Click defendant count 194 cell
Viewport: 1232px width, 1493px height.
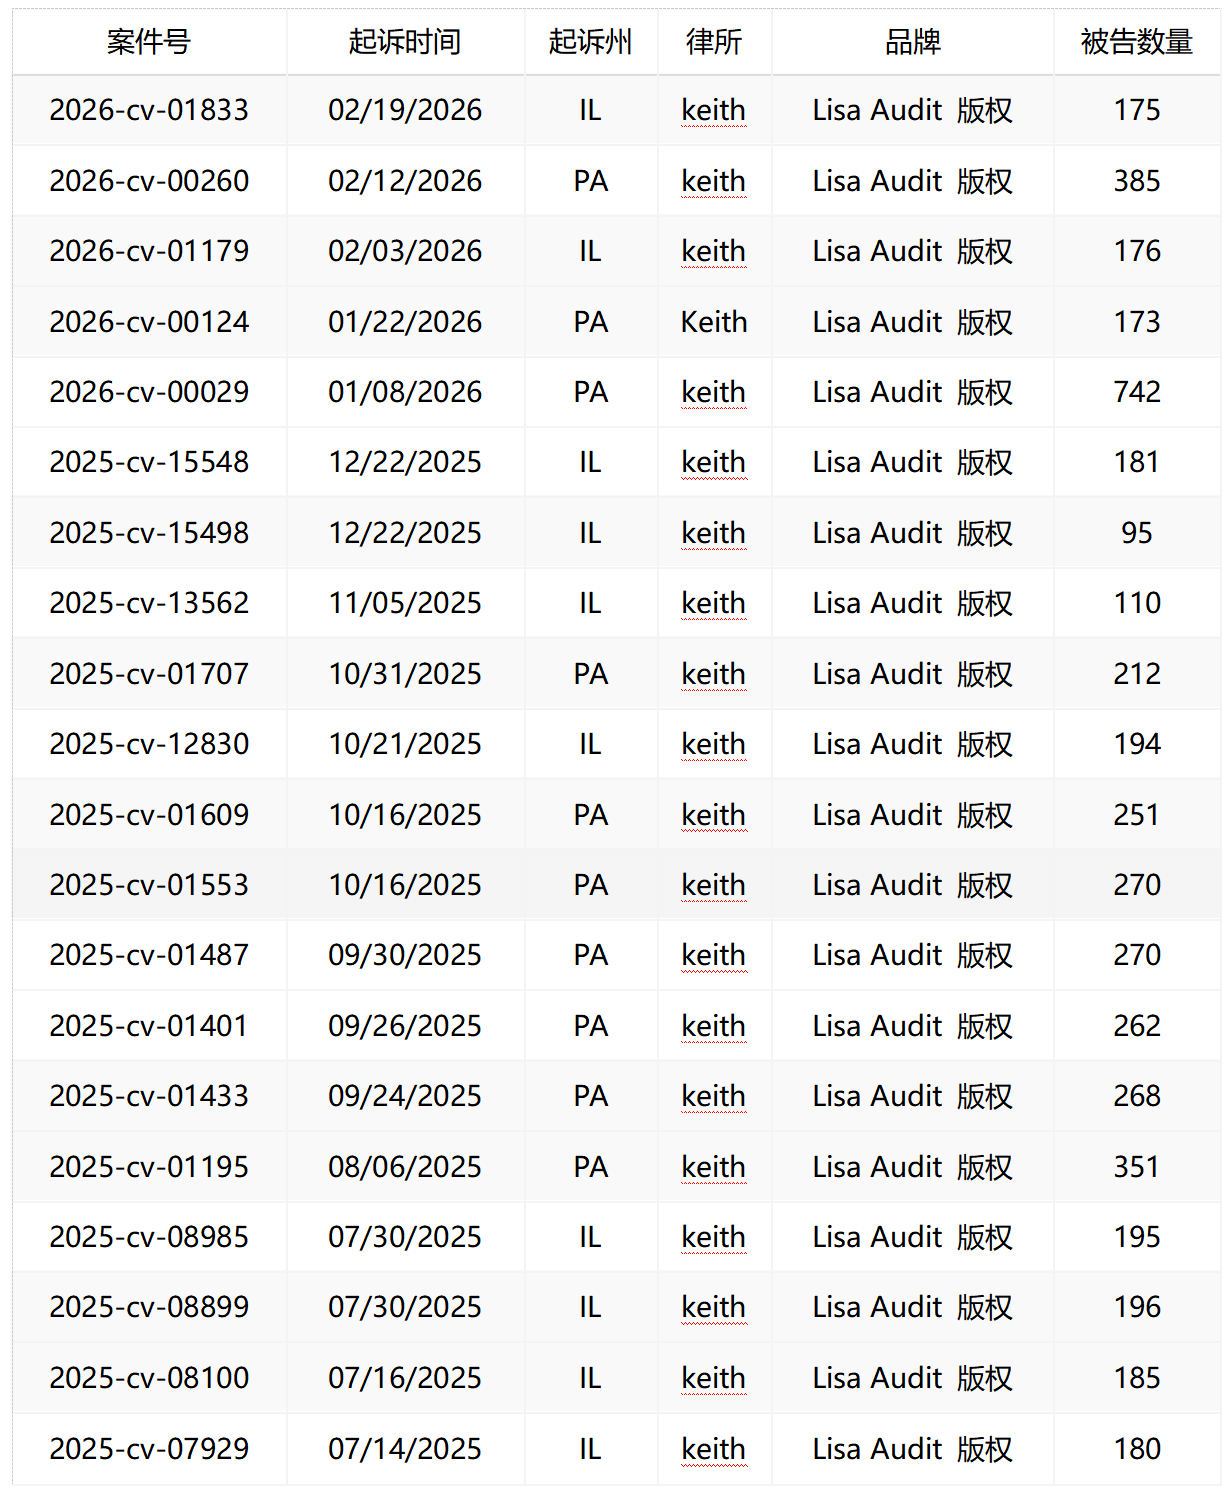[x=1137, y=744]
